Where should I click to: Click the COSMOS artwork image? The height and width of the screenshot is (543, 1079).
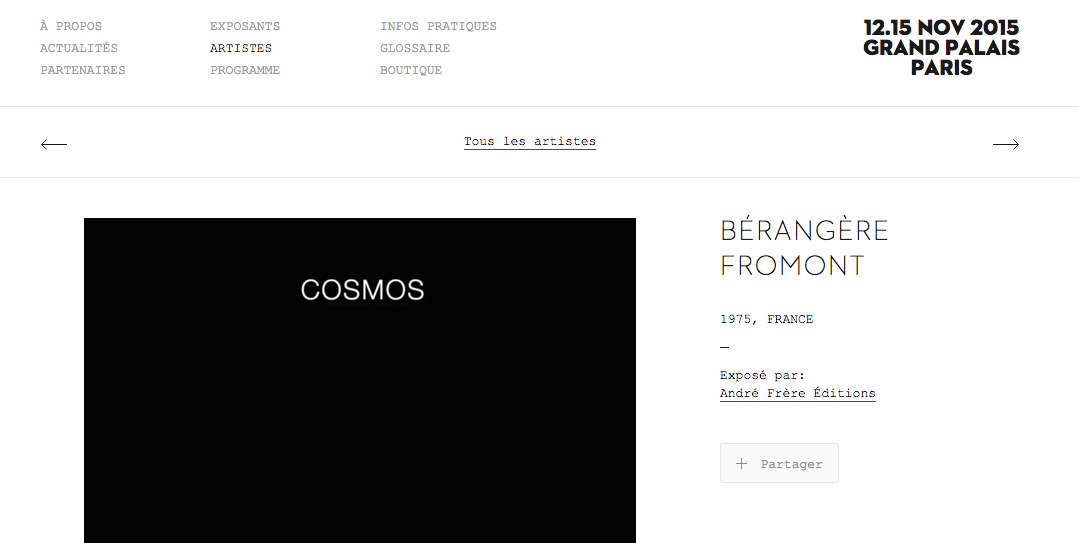(x=360, y=381)
